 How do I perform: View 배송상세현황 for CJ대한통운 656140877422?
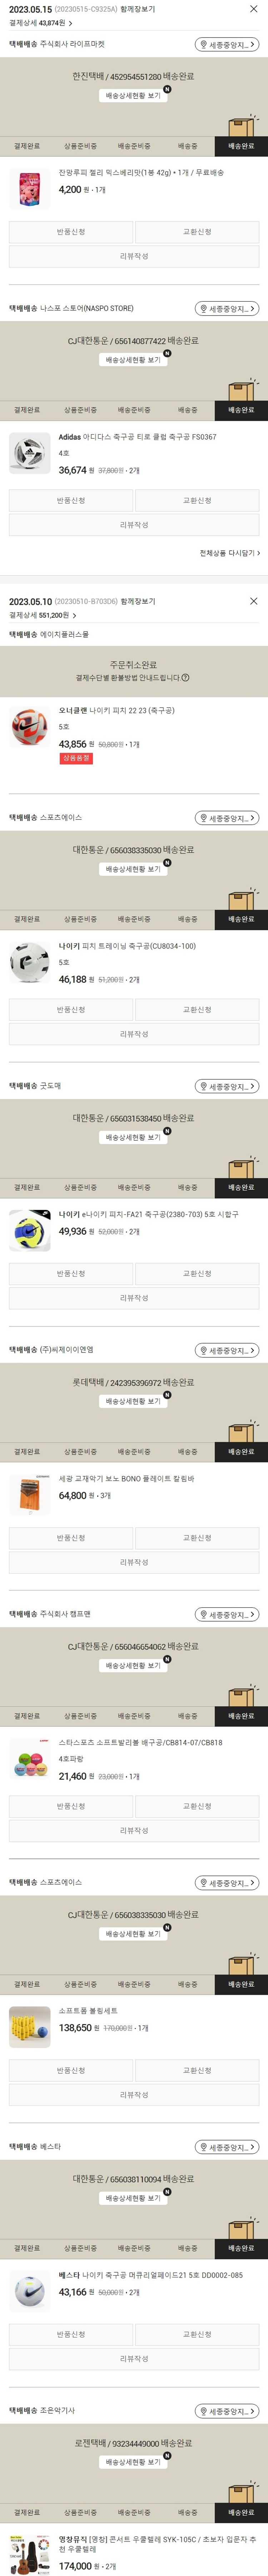pos(134,360)
